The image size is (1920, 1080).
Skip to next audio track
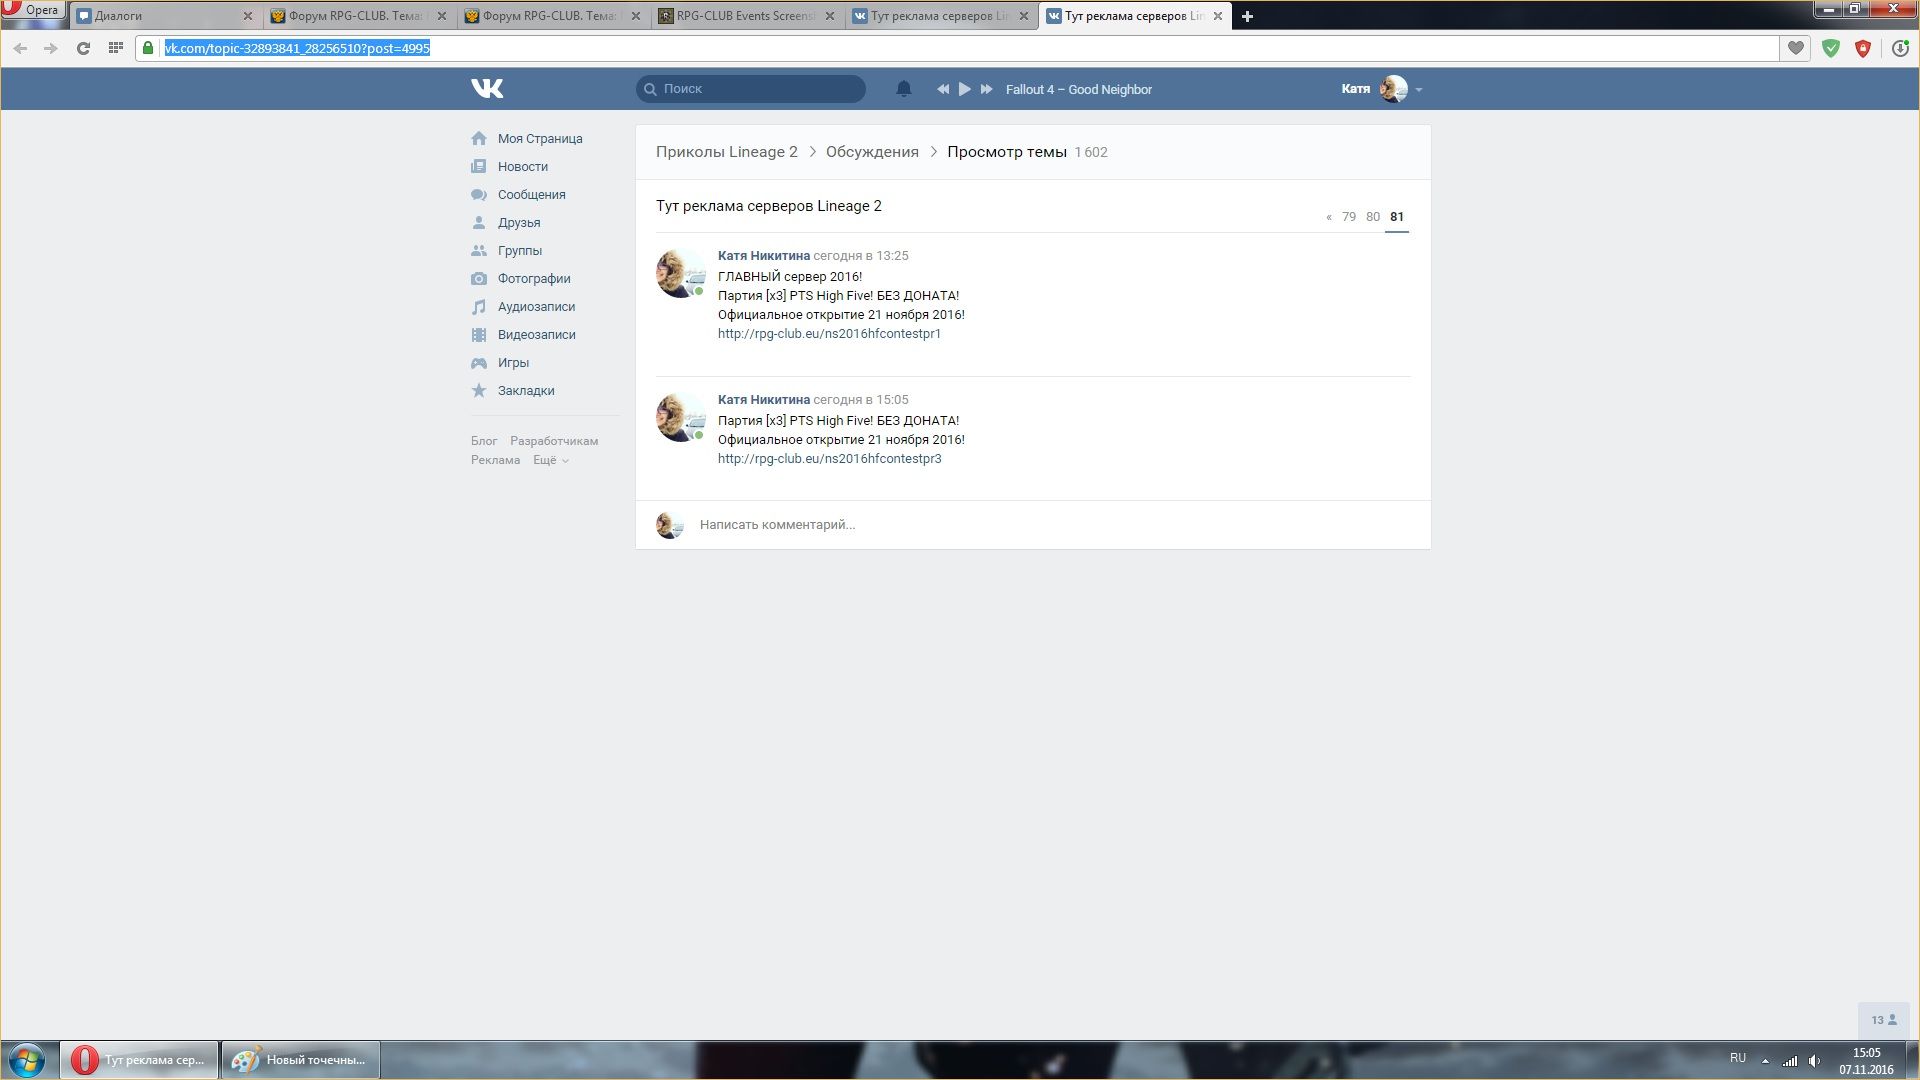986,89
